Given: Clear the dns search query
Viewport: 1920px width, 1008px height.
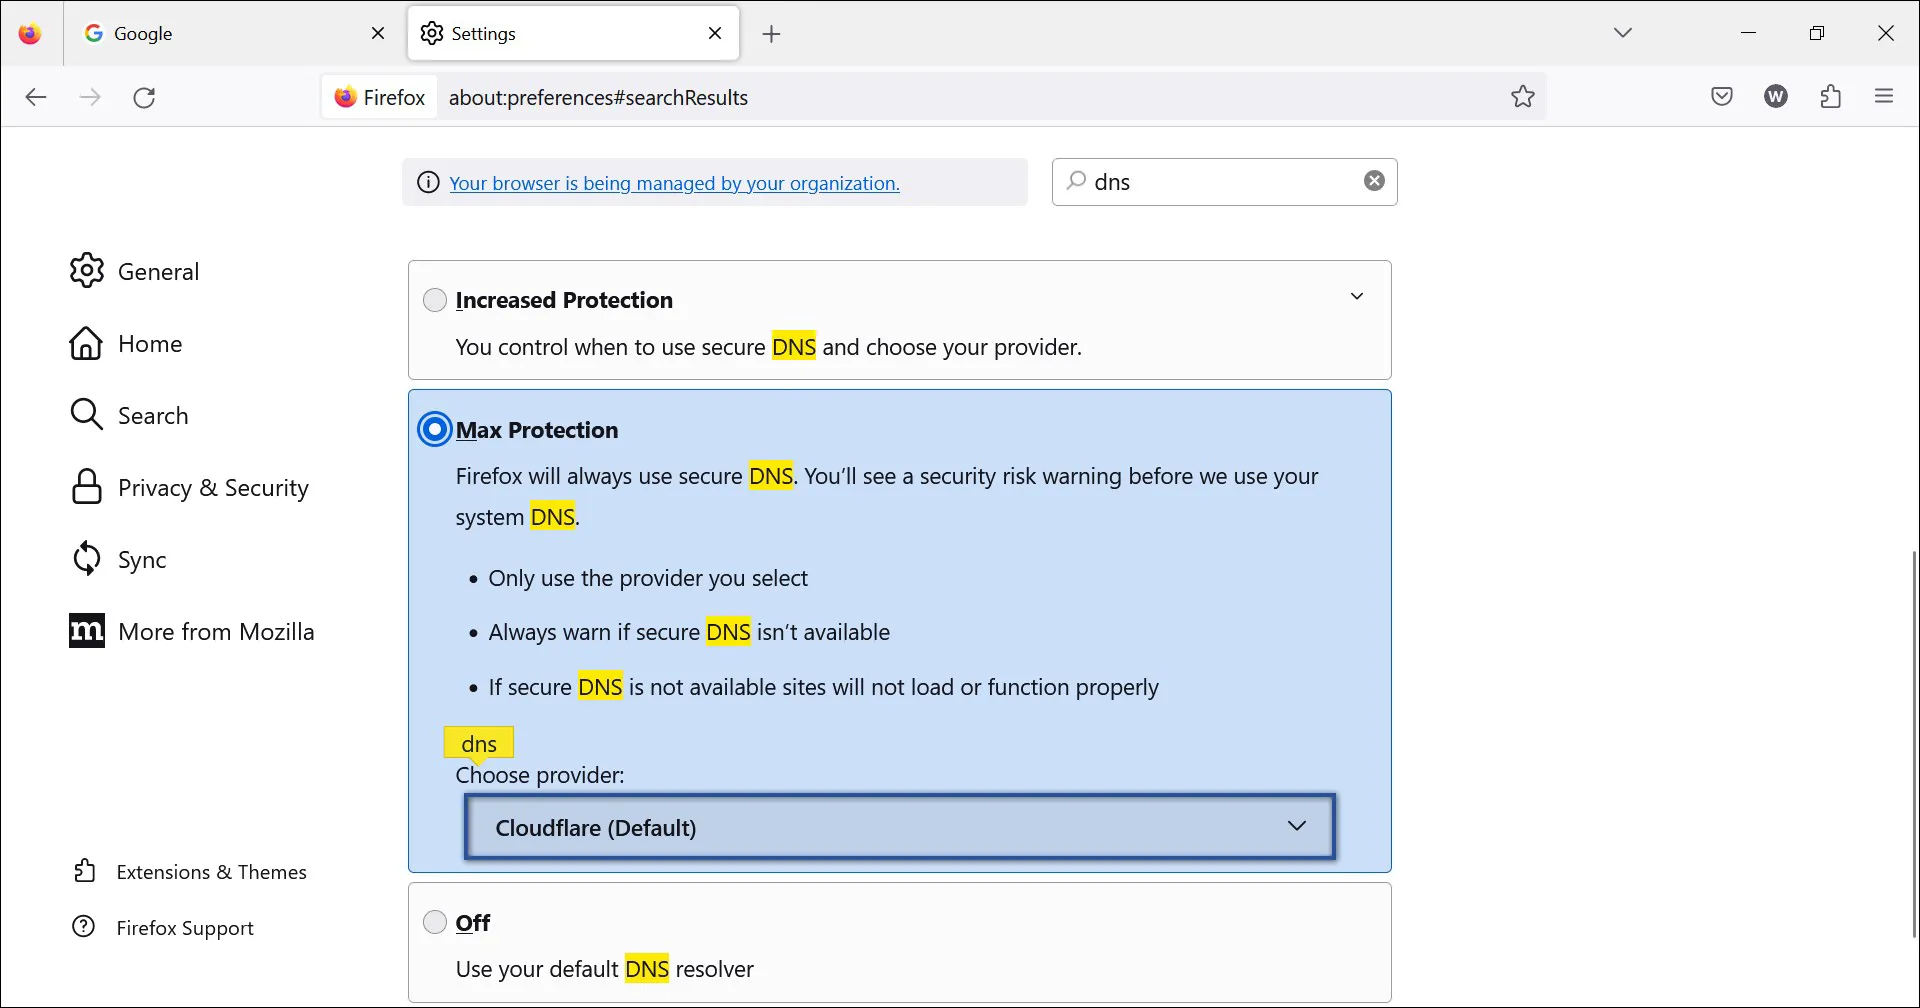Looking at the screenshot, I should coord(1374,181).
